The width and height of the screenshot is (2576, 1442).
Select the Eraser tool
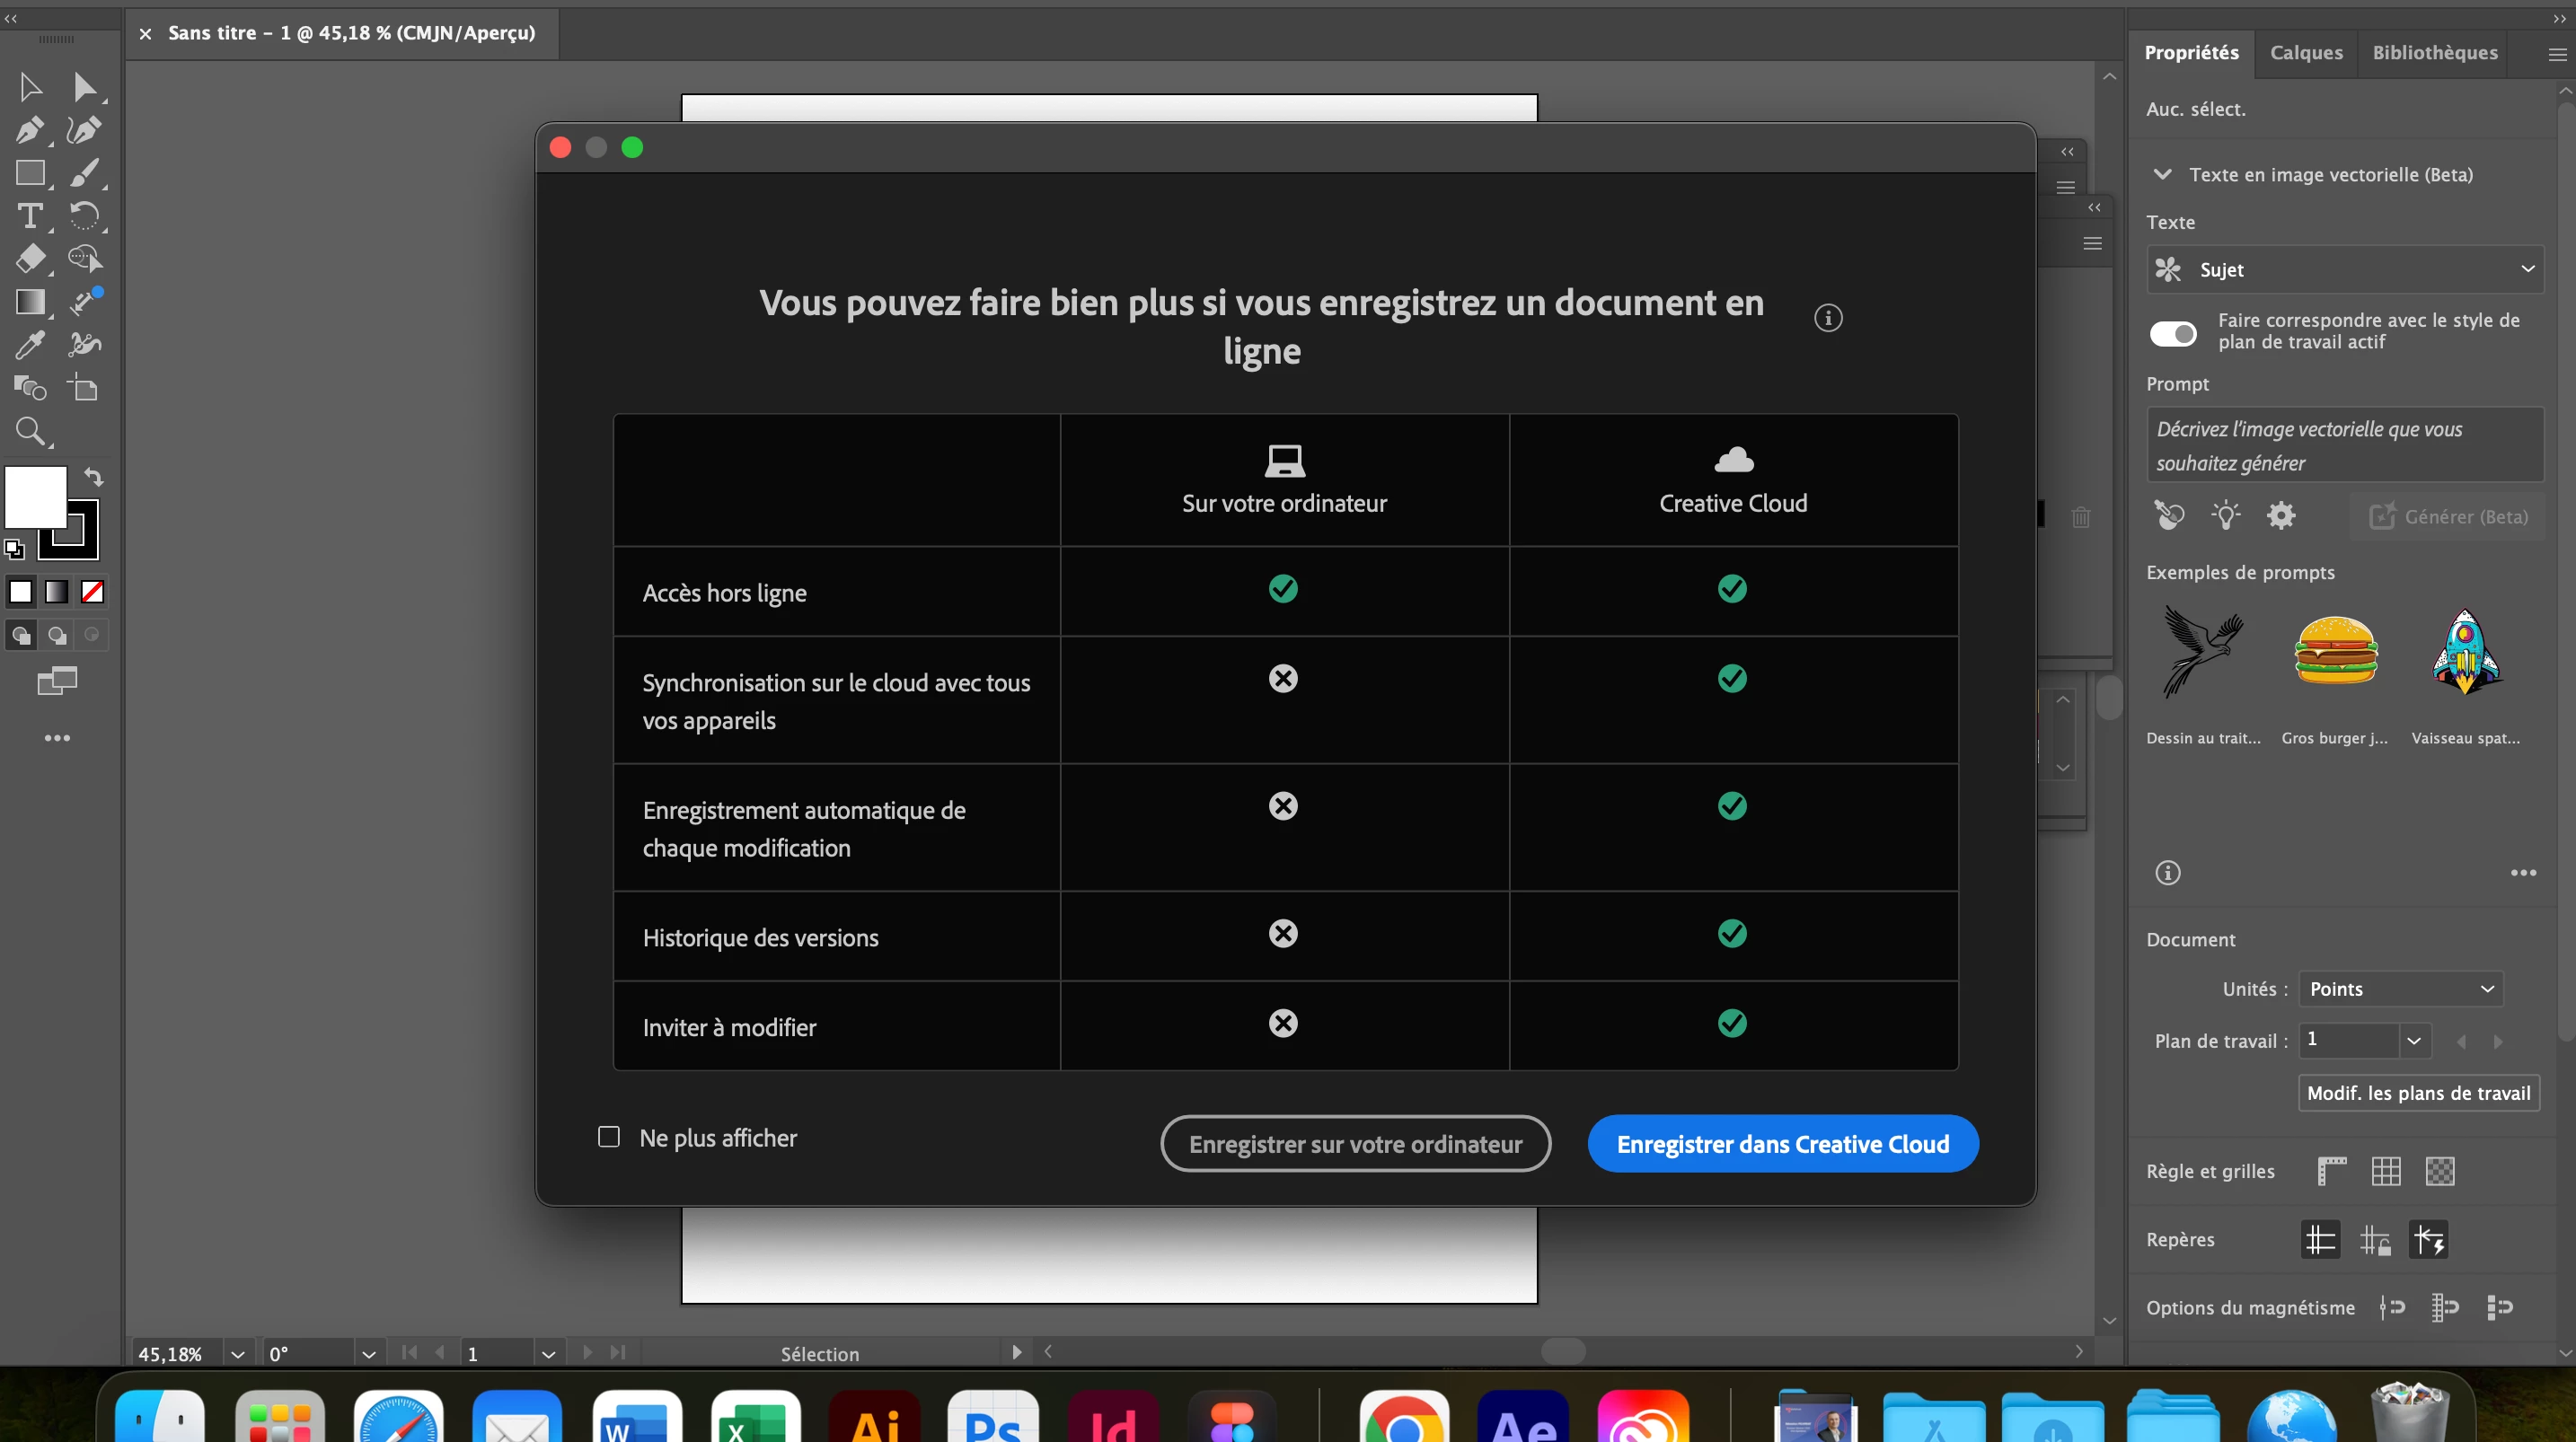(30, 259)
